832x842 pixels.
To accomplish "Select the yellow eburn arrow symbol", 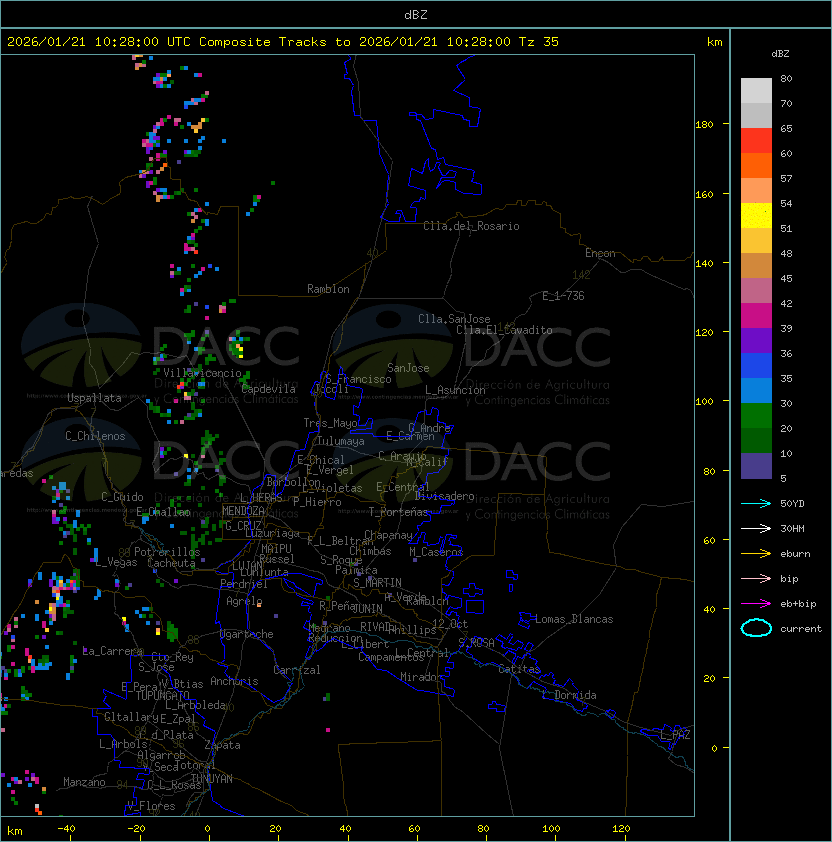I will [756, 553].
